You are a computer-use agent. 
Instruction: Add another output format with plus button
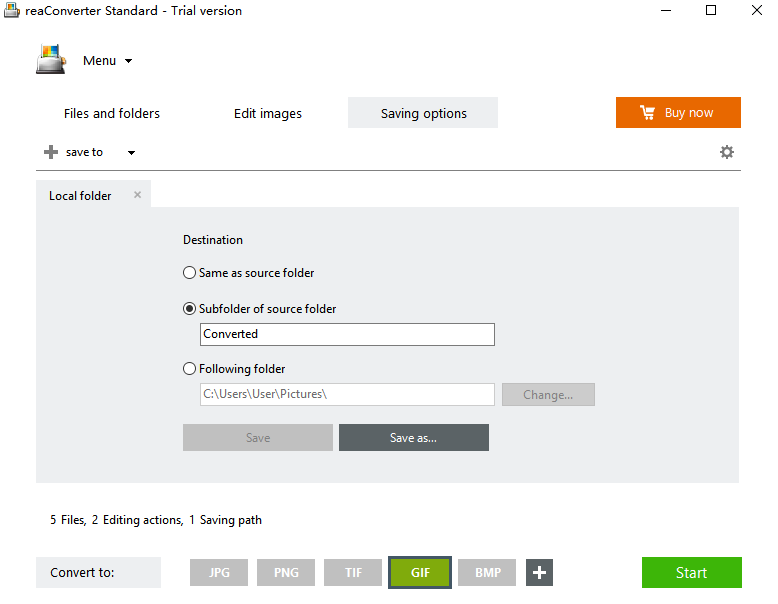(539, 572)
